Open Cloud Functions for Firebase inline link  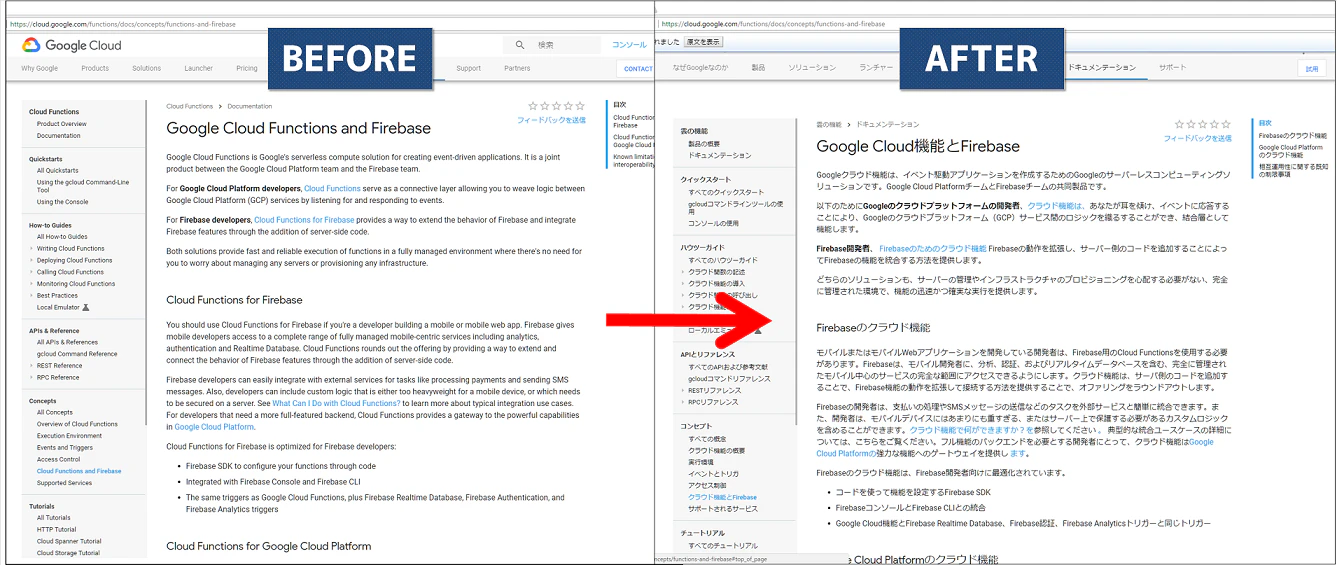click(304, 220)
